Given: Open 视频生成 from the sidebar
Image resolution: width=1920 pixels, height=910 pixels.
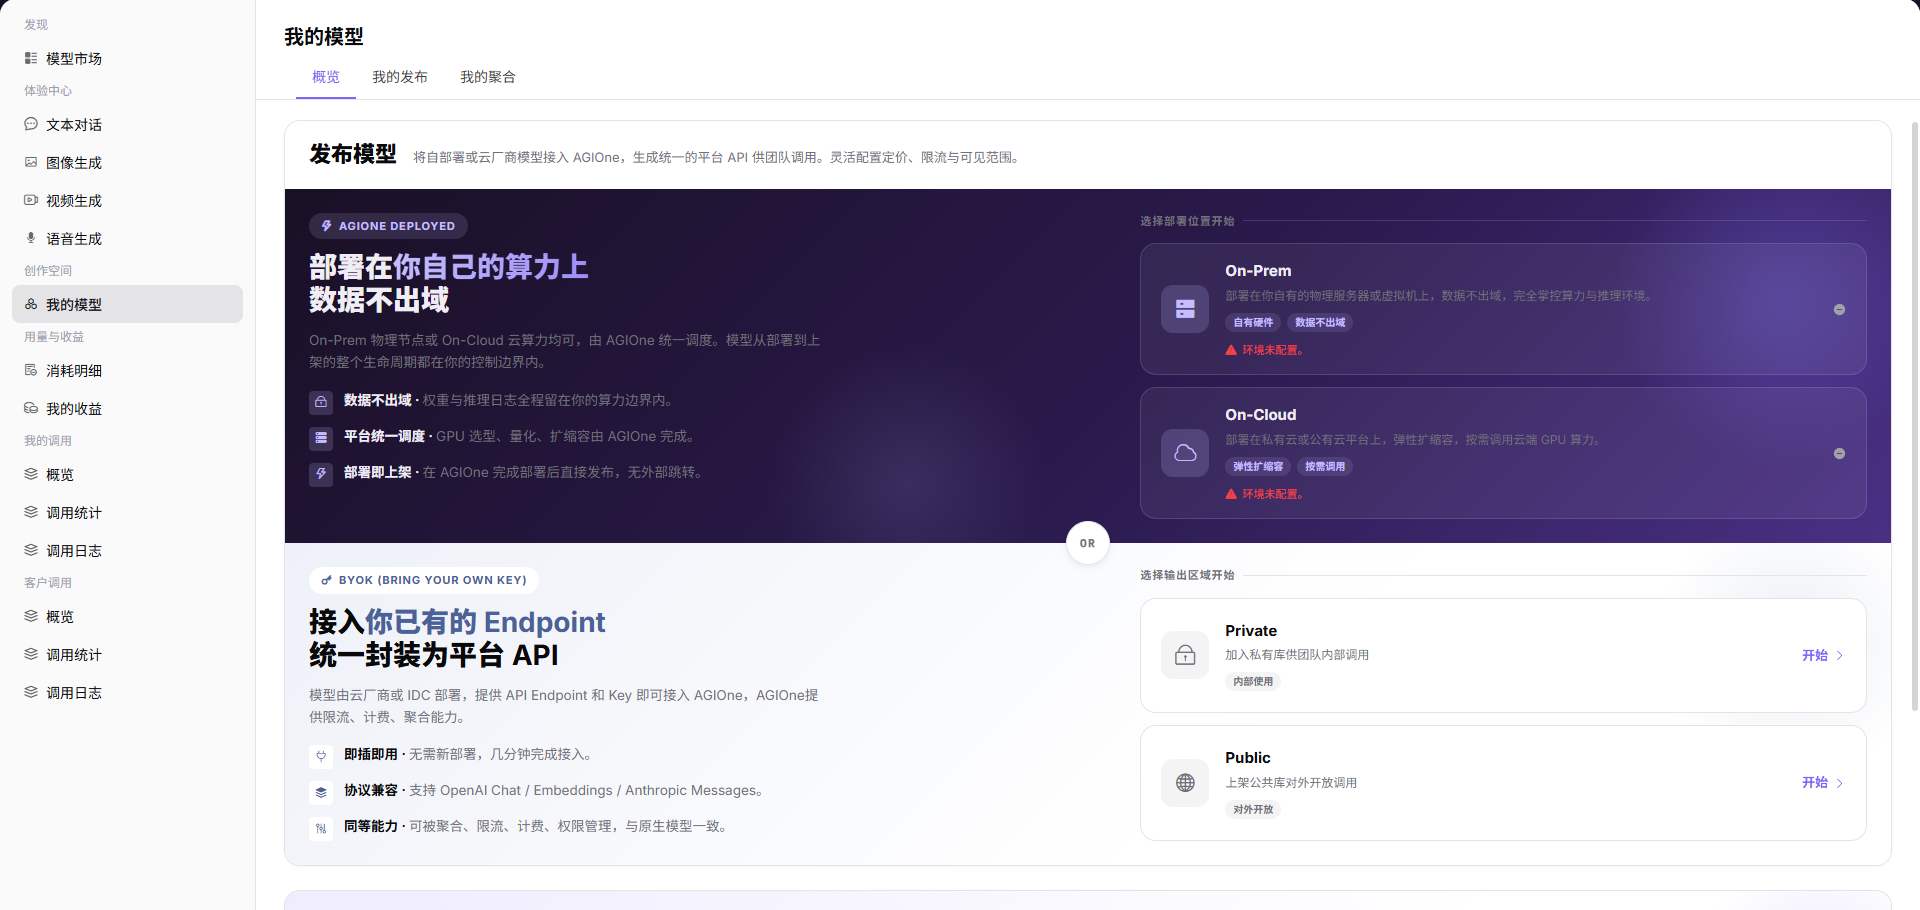Looking at the screenshot, I should [127, 200].
